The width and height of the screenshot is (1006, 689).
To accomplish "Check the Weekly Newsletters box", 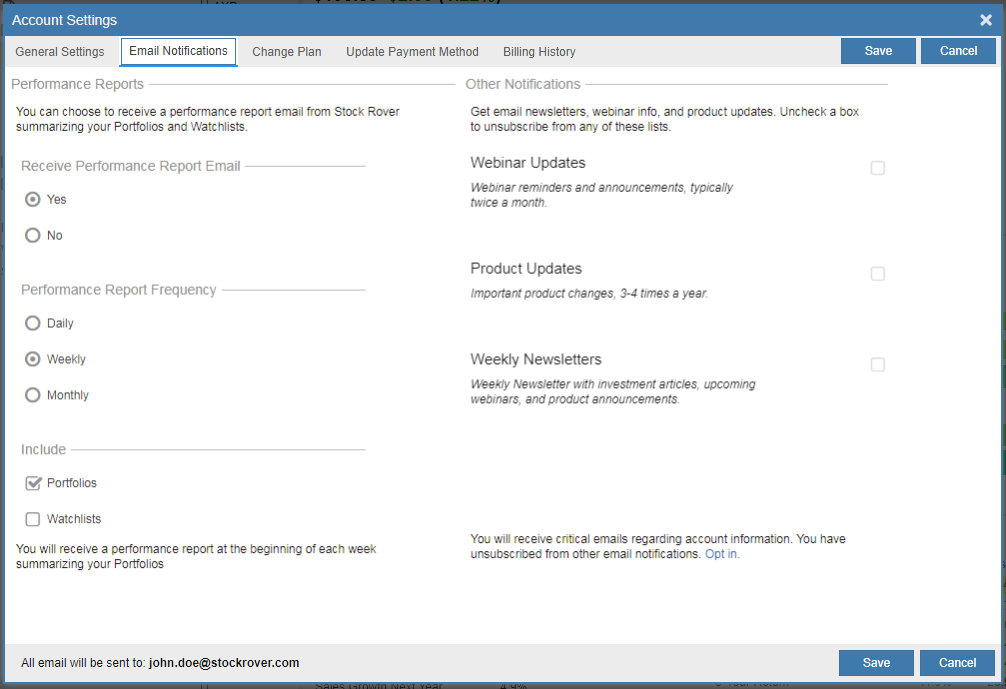I will (878, 365).
